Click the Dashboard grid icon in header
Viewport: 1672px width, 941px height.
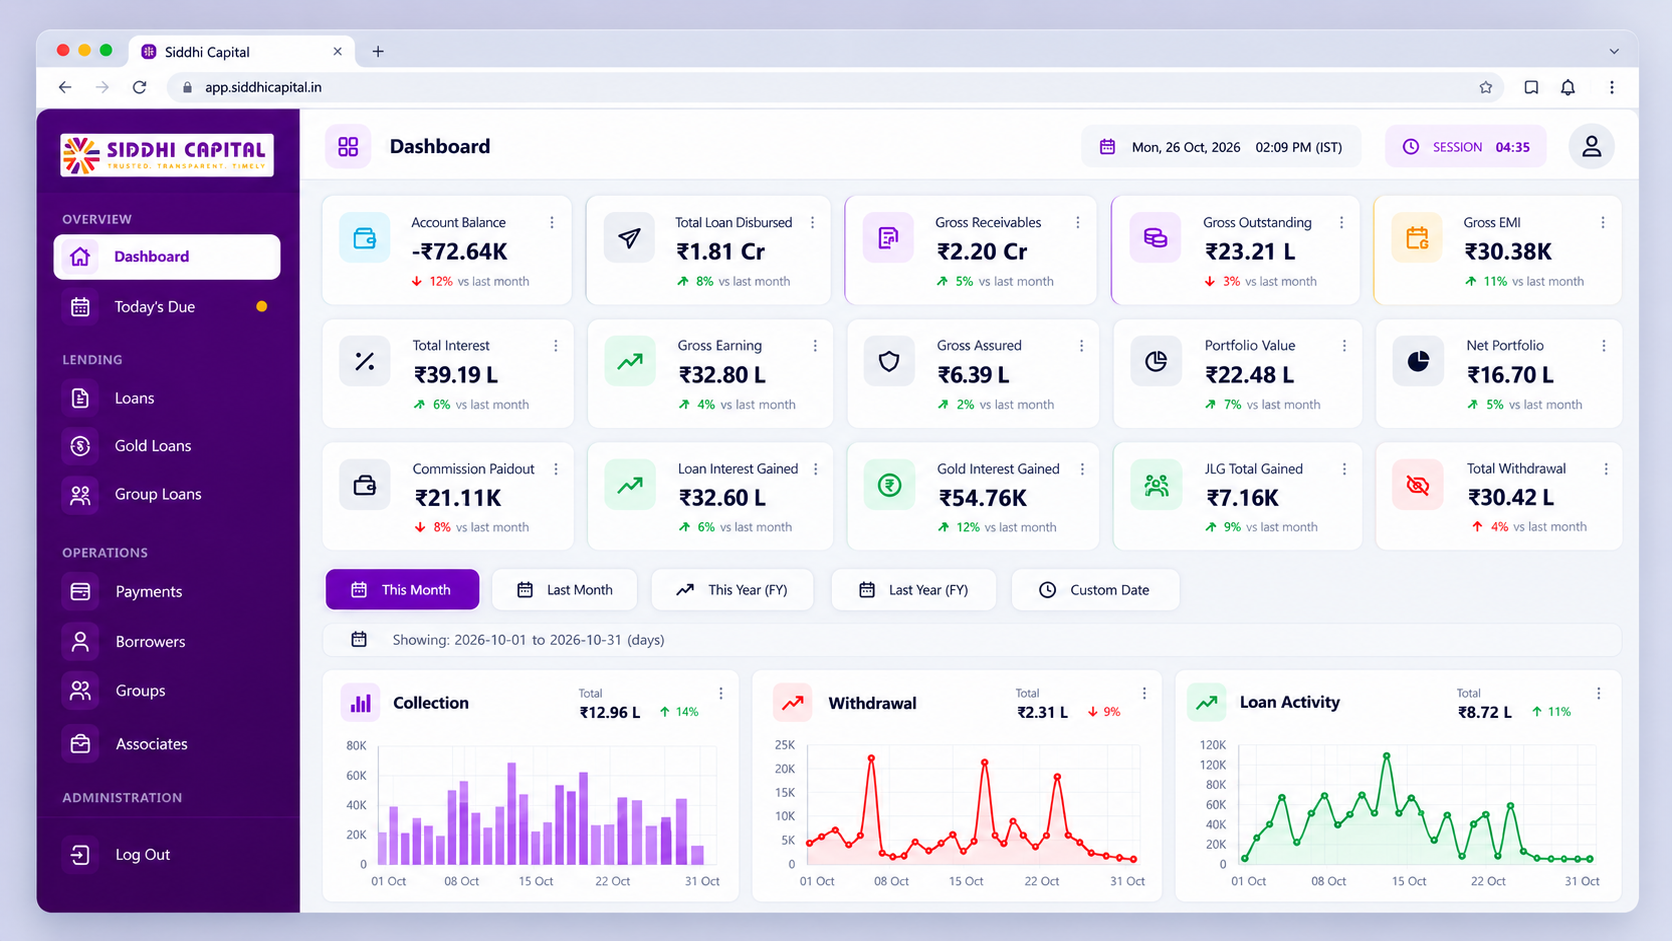348,147
